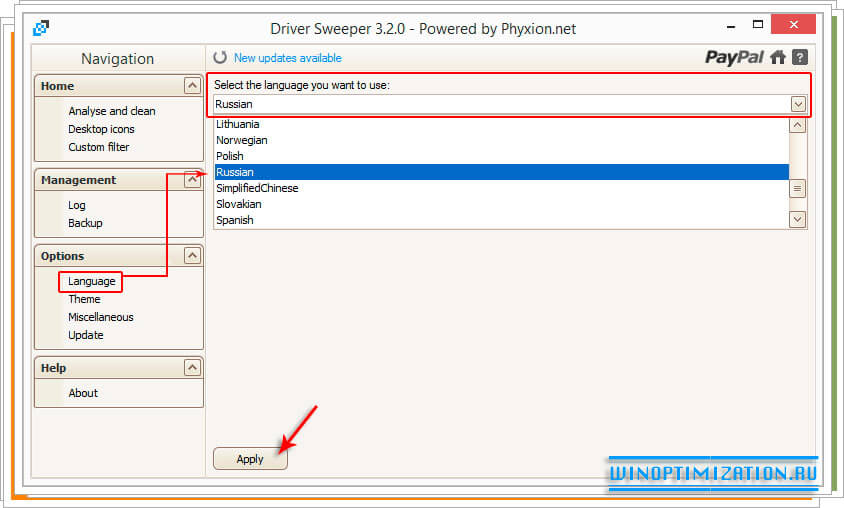This screenshot has height=508, width=844.
Task: Collapse the Home navigation section
Action: tap(192, 86)
